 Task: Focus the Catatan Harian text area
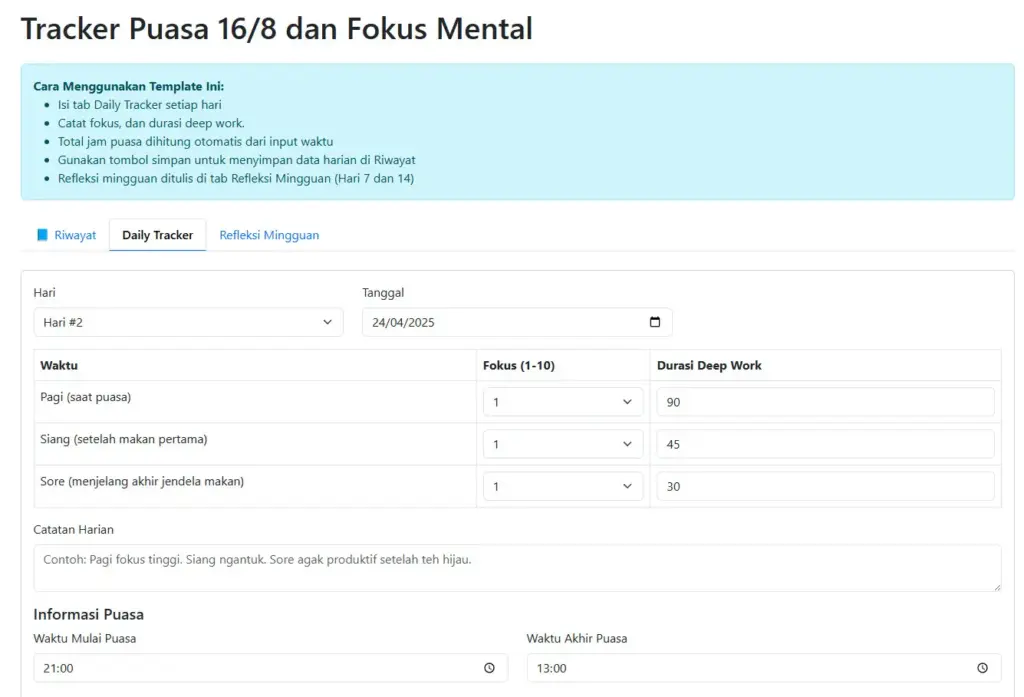click(x=517, y=567)
